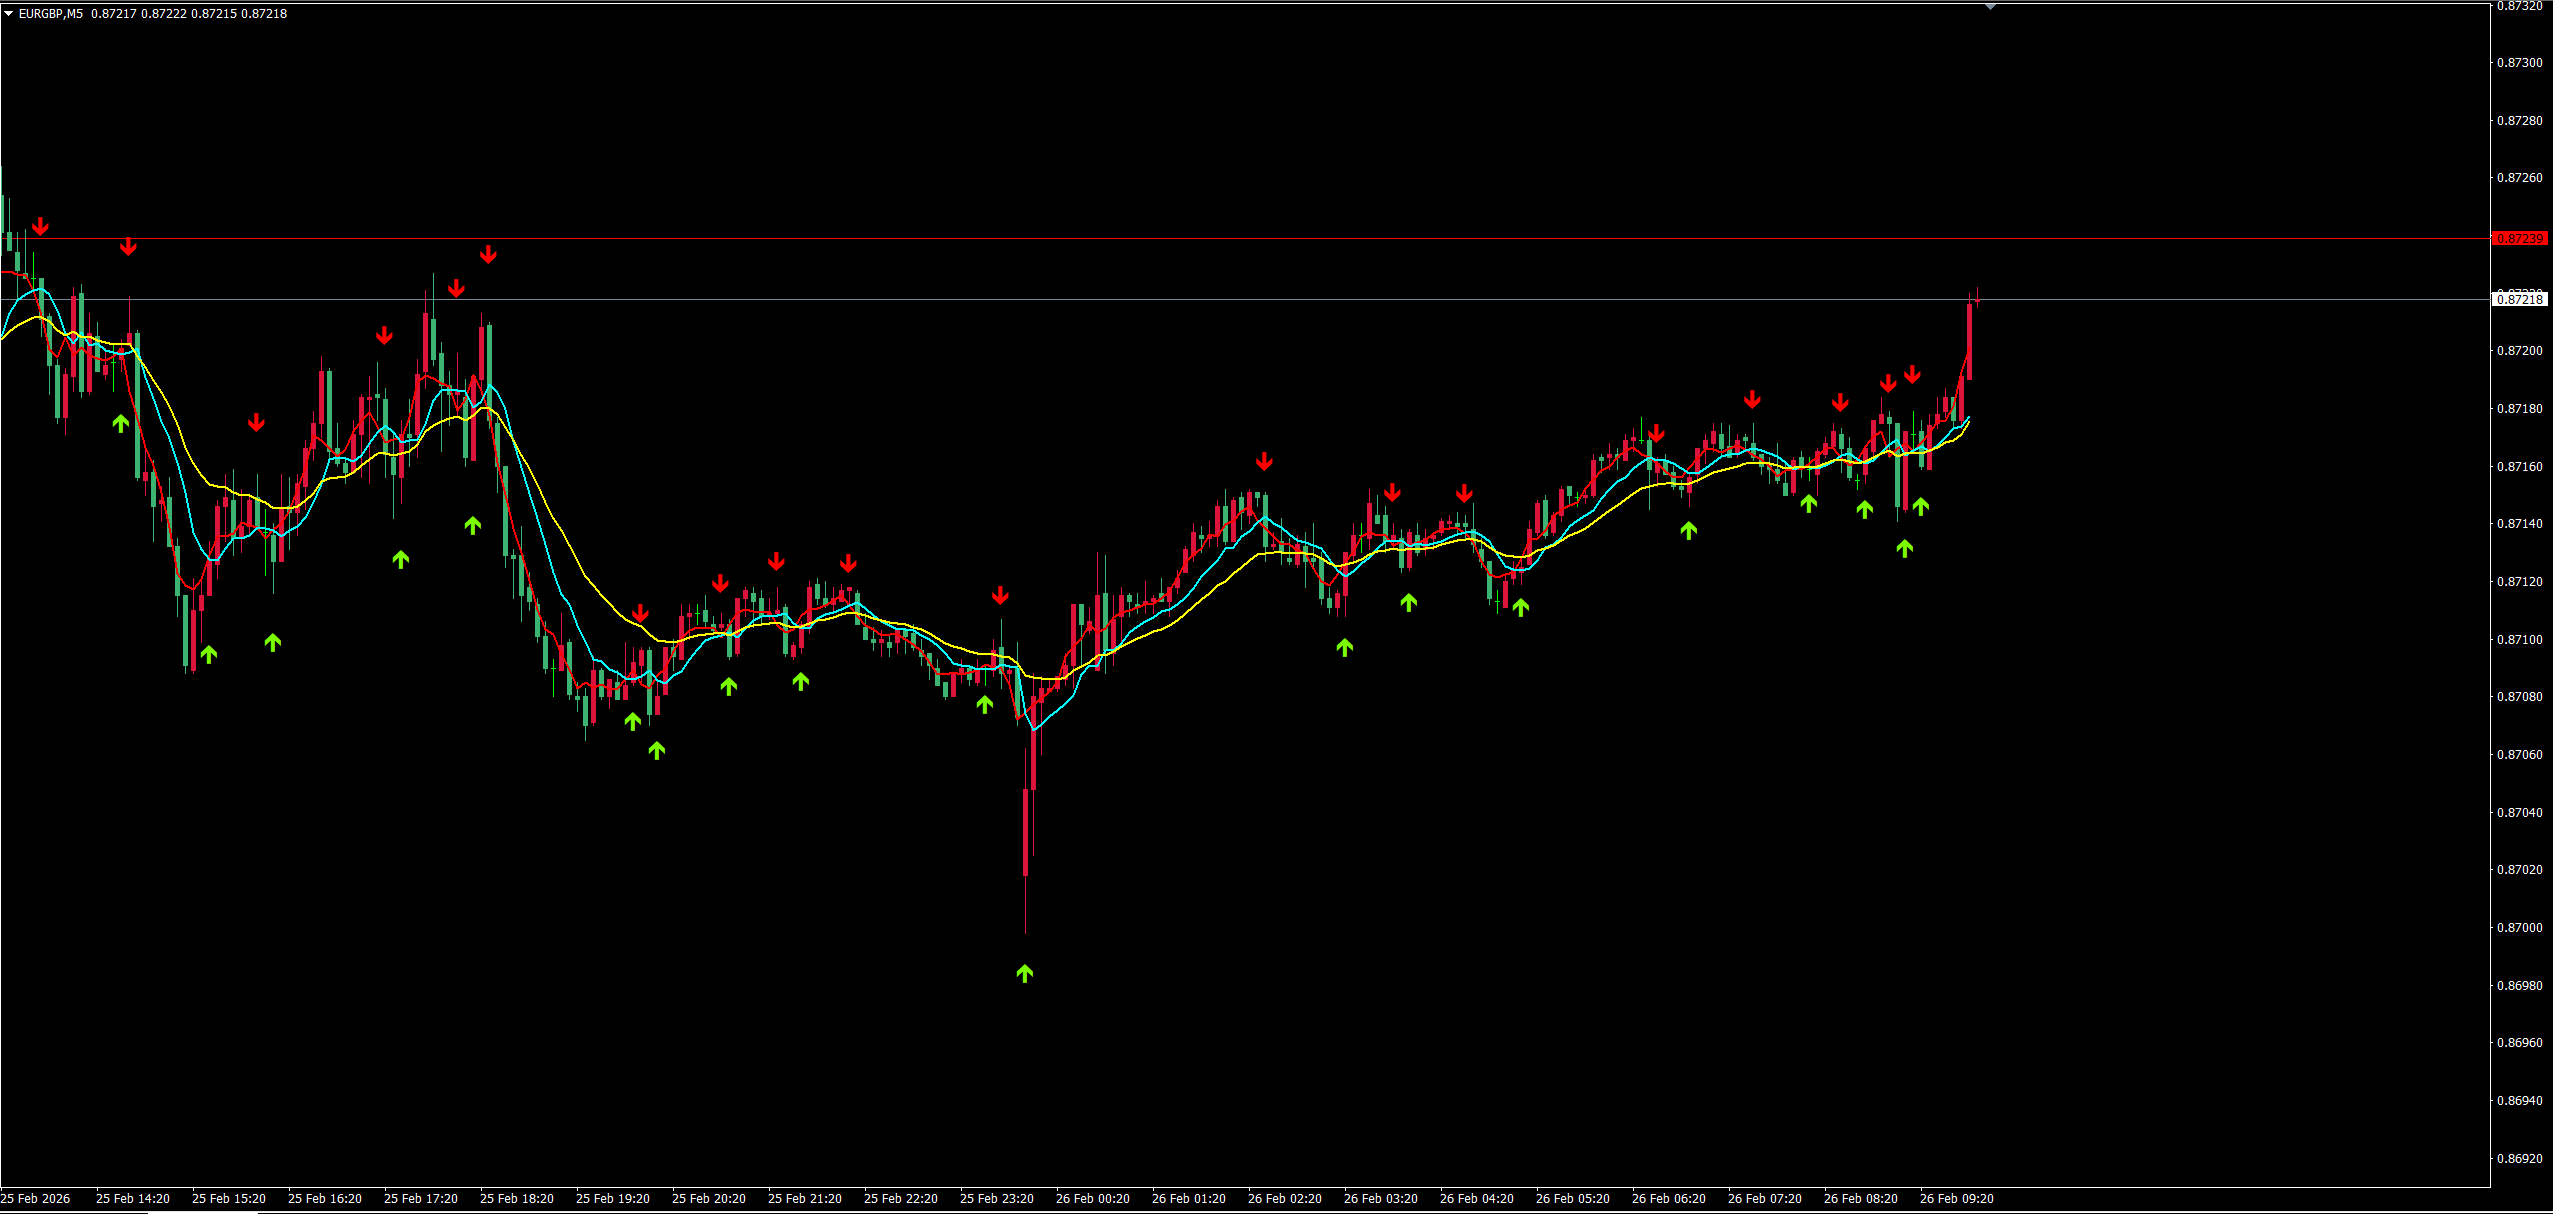The width and height of the screenshot is (2553, 1214).
Task: Click the leftmost green up arrow
Action: (x=121, y=423)
